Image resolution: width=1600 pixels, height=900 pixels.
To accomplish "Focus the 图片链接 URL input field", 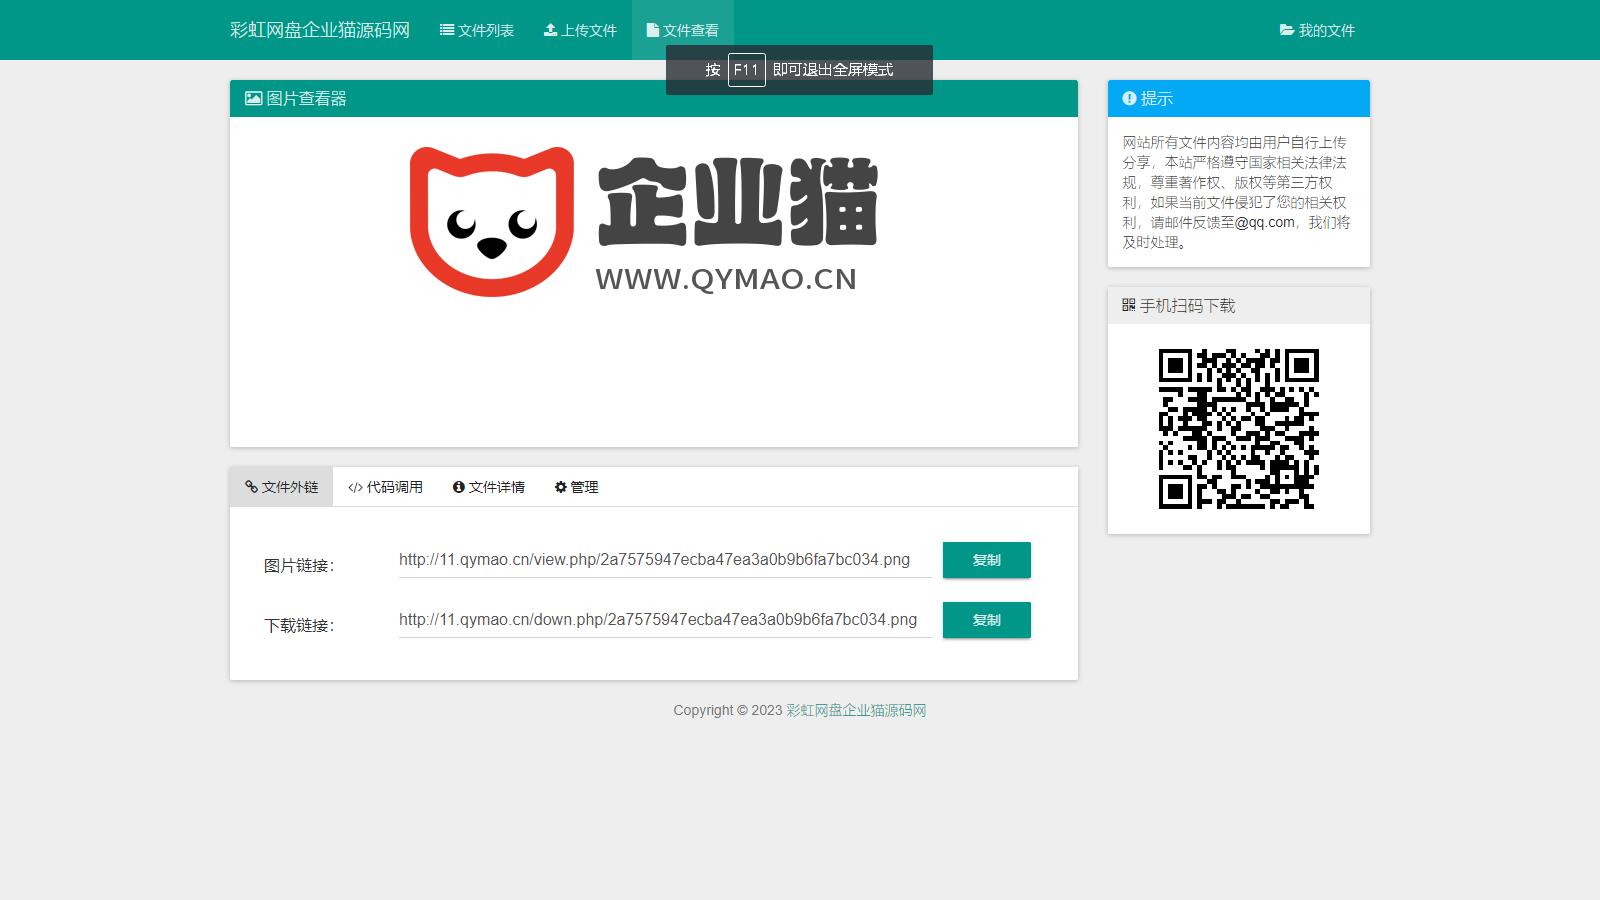I will click(665, 560).
